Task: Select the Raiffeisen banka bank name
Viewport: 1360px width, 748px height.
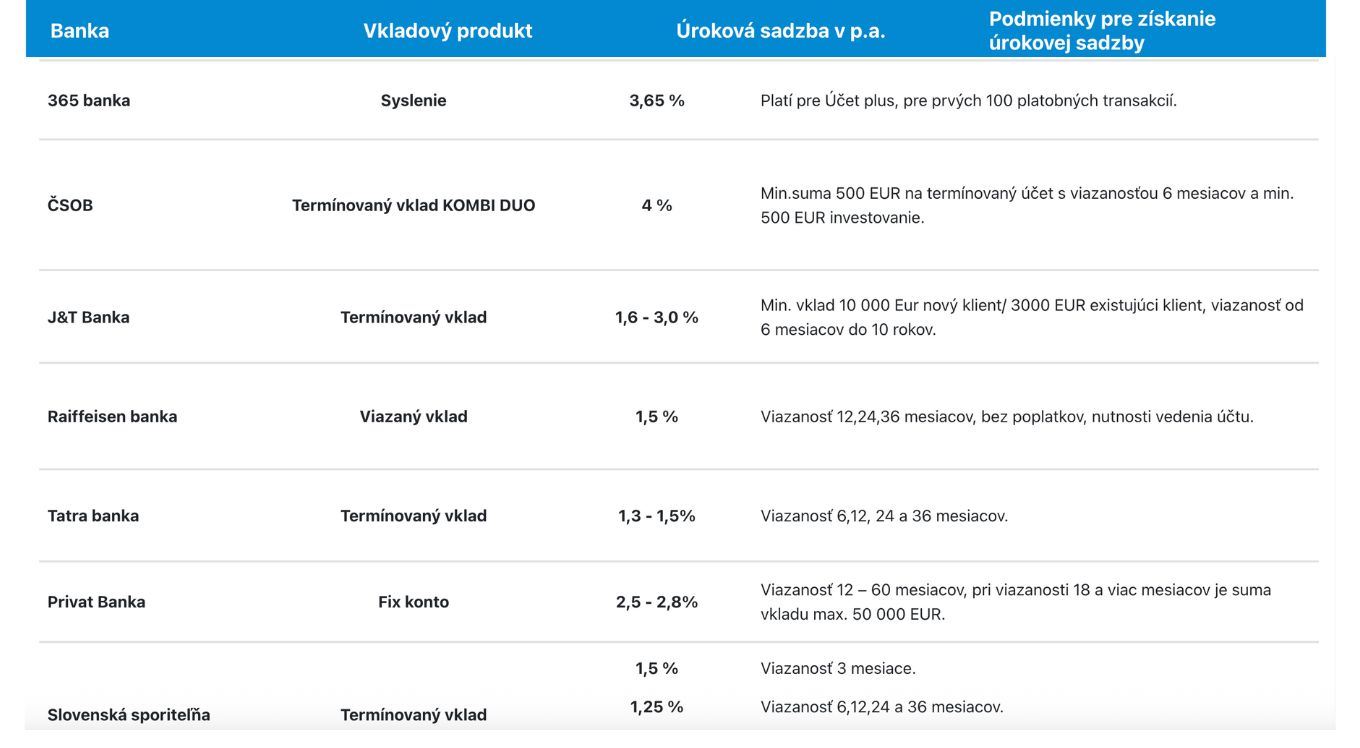Action: coord(112,416)
